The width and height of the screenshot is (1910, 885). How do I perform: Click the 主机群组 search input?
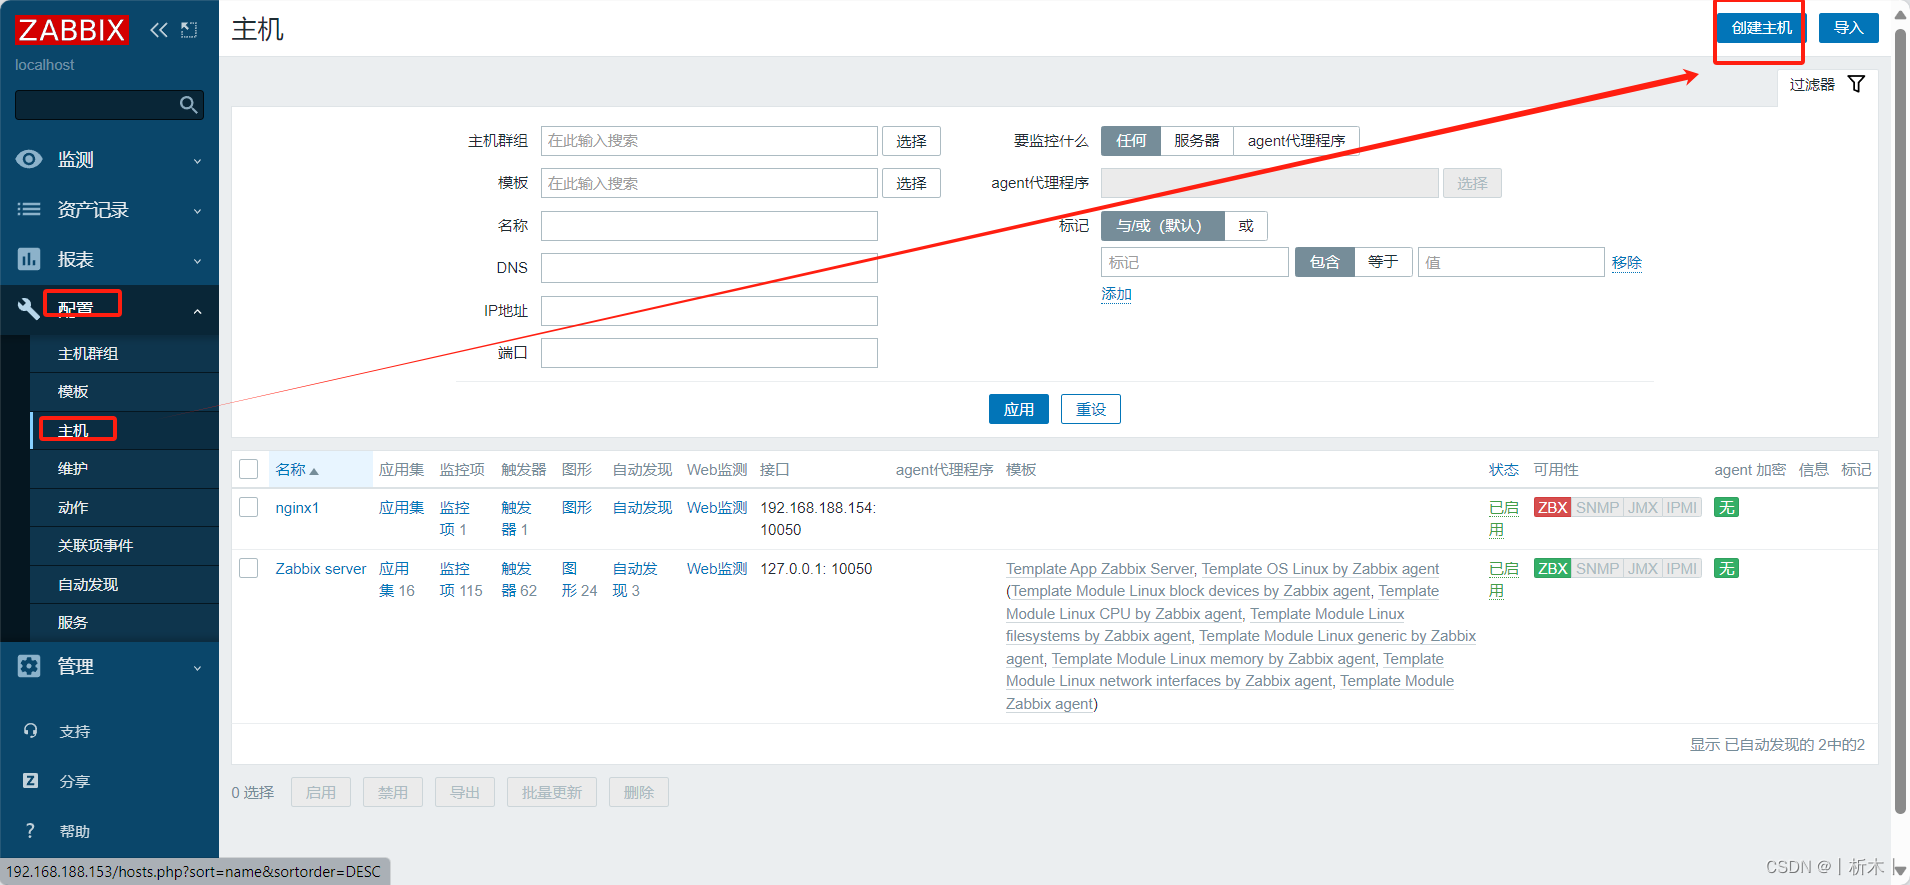(709, 141)
